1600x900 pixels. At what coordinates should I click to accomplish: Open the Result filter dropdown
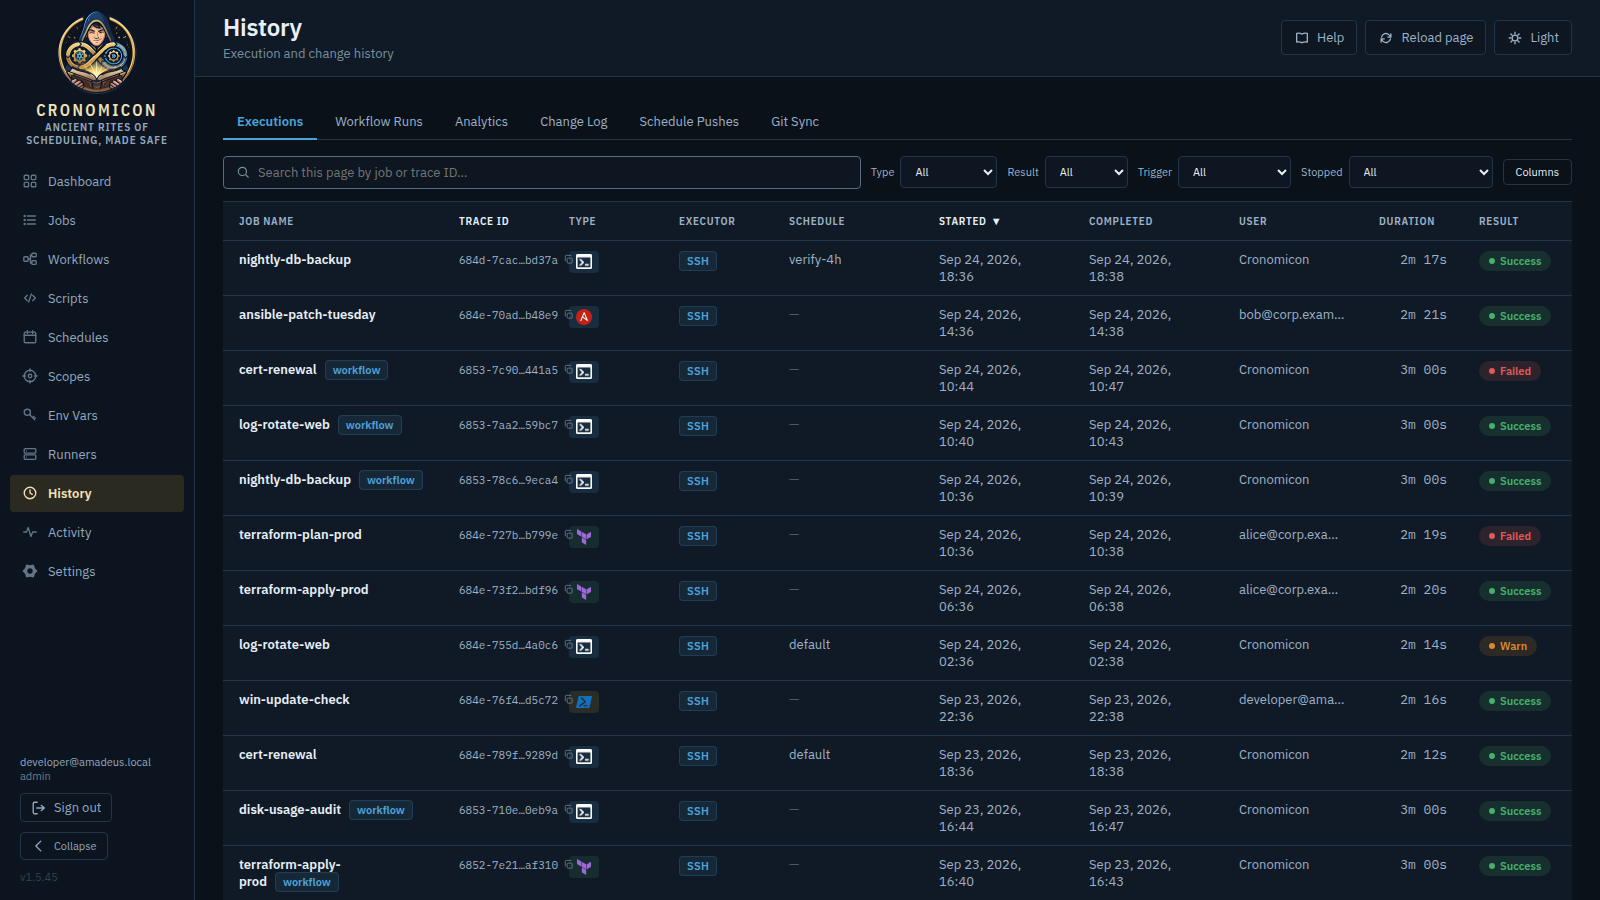(x=1086, y=172)
